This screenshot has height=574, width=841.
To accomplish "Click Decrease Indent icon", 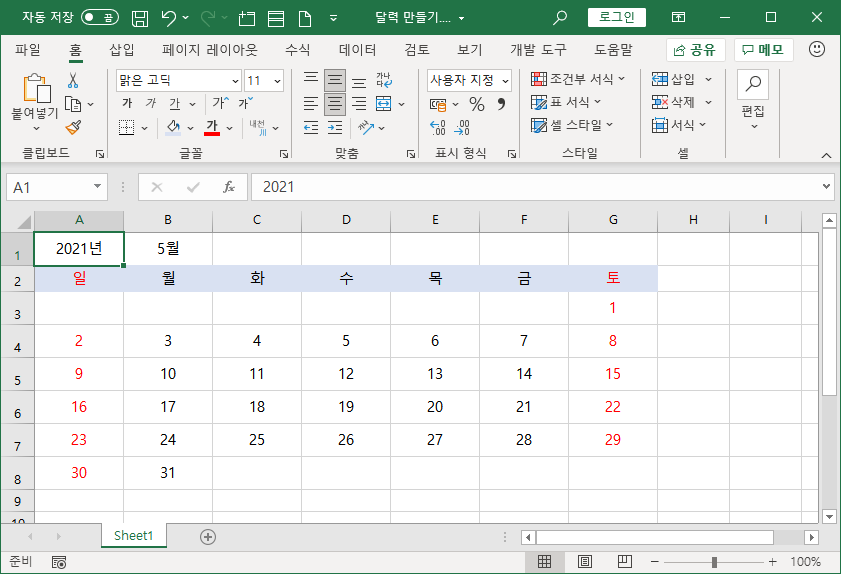I will pos(311,128).
